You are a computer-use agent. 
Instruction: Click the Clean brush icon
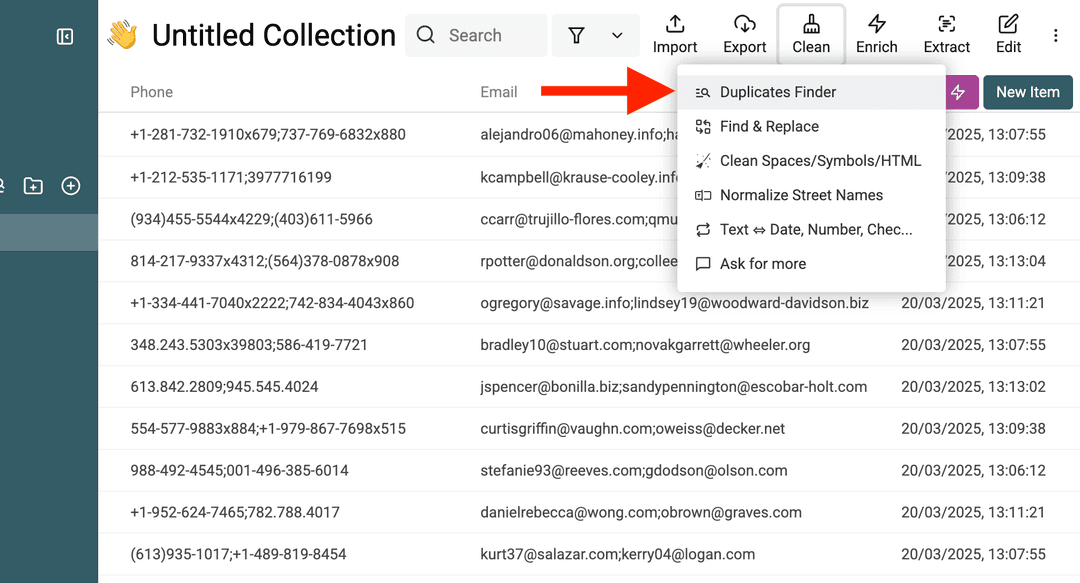pyautogui.click(x=811, y=33)
